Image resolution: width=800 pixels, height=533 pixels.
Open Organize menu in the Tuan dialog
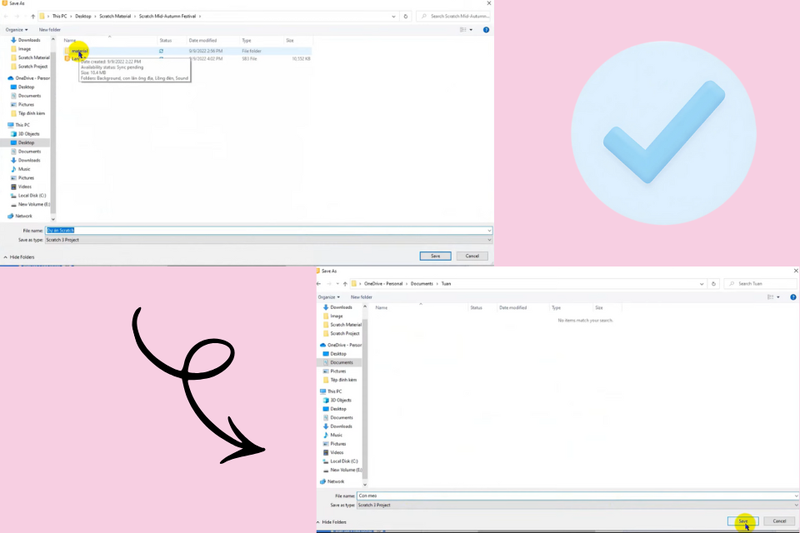tap(329, 297)
